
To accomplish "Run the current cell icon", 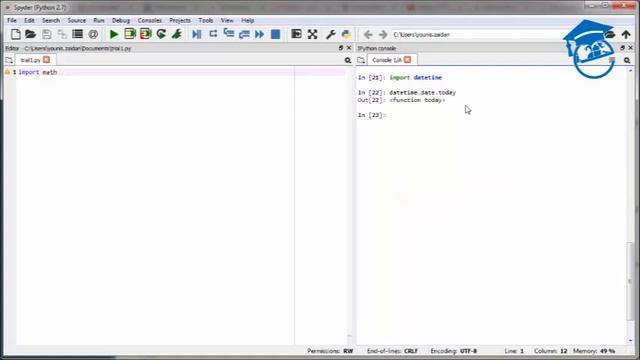I will click(x=130, y=34).
